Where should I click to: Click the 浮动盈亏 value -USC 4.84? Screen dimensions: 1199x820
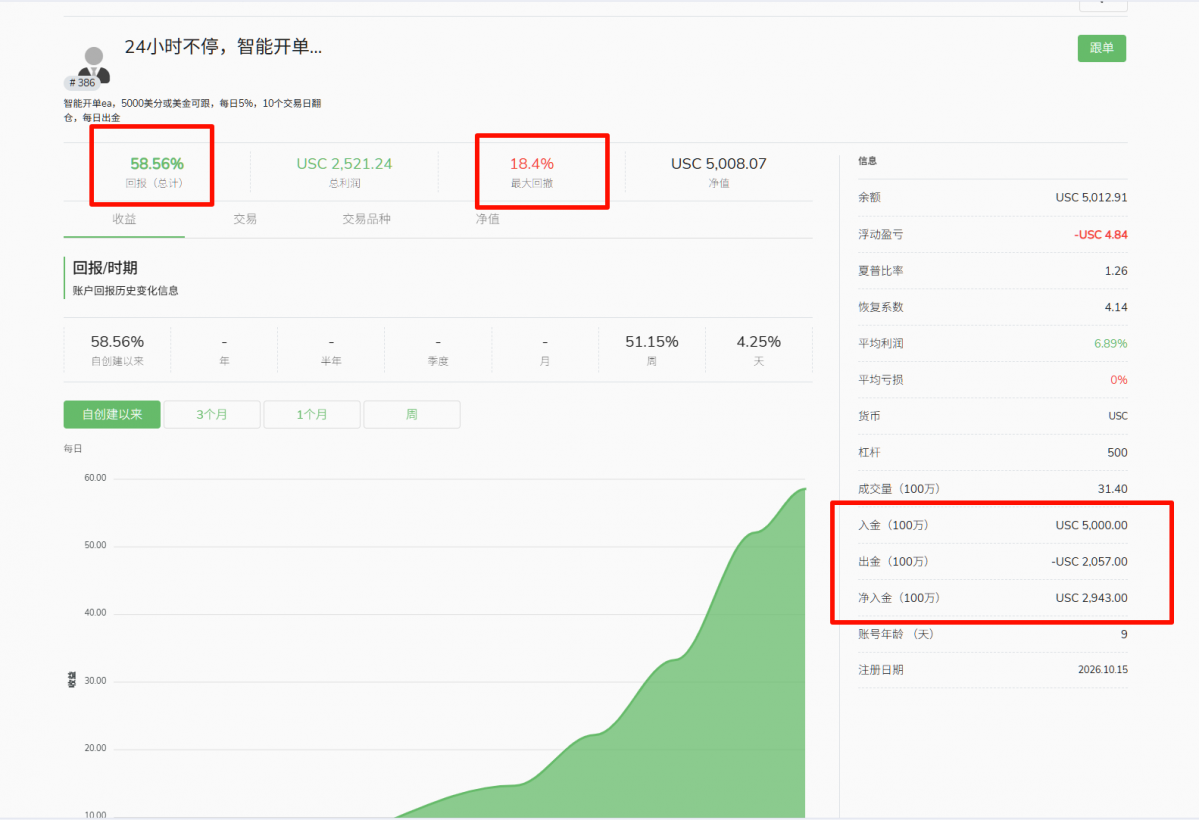point(1100,235)
